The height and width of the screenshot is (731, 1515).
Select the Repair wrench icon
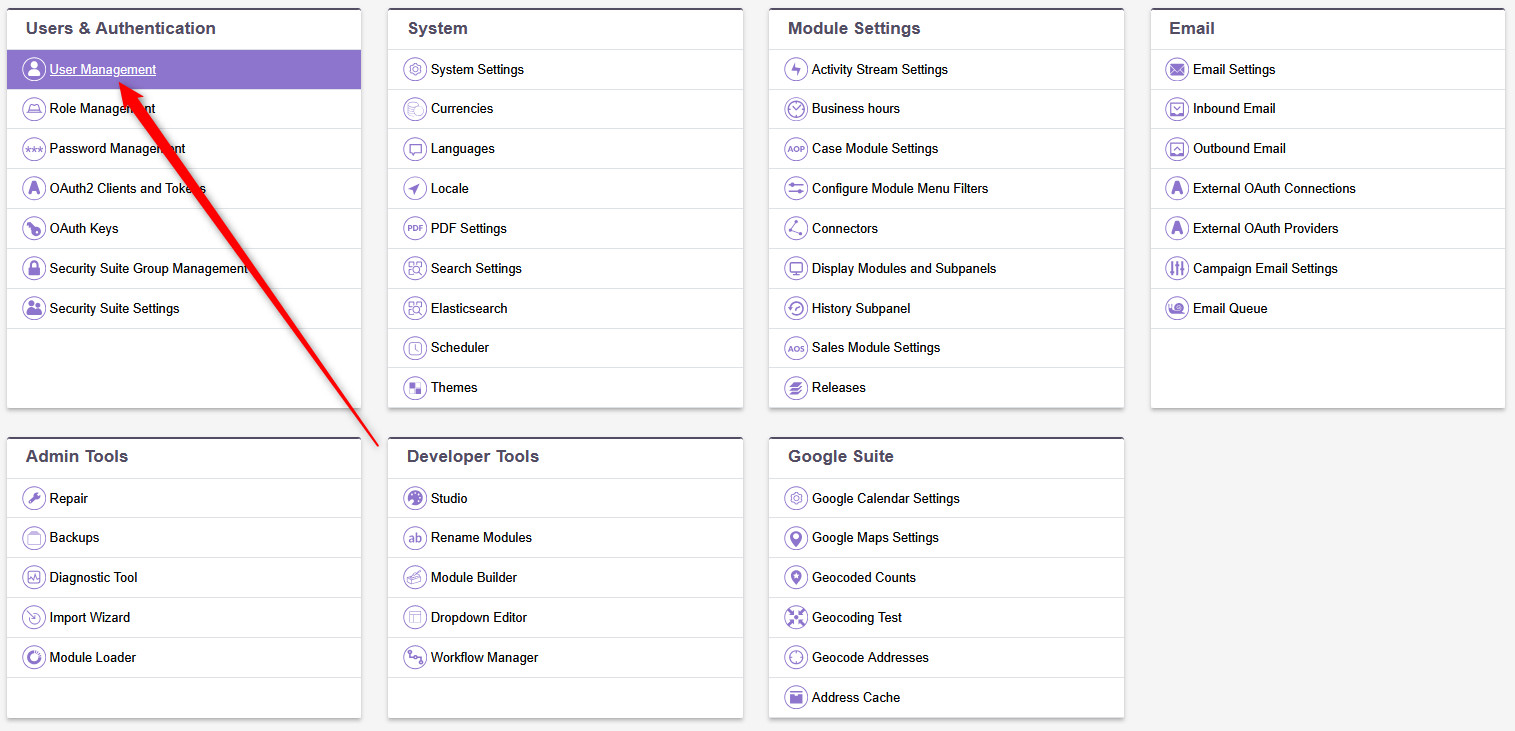pos(33,498)
